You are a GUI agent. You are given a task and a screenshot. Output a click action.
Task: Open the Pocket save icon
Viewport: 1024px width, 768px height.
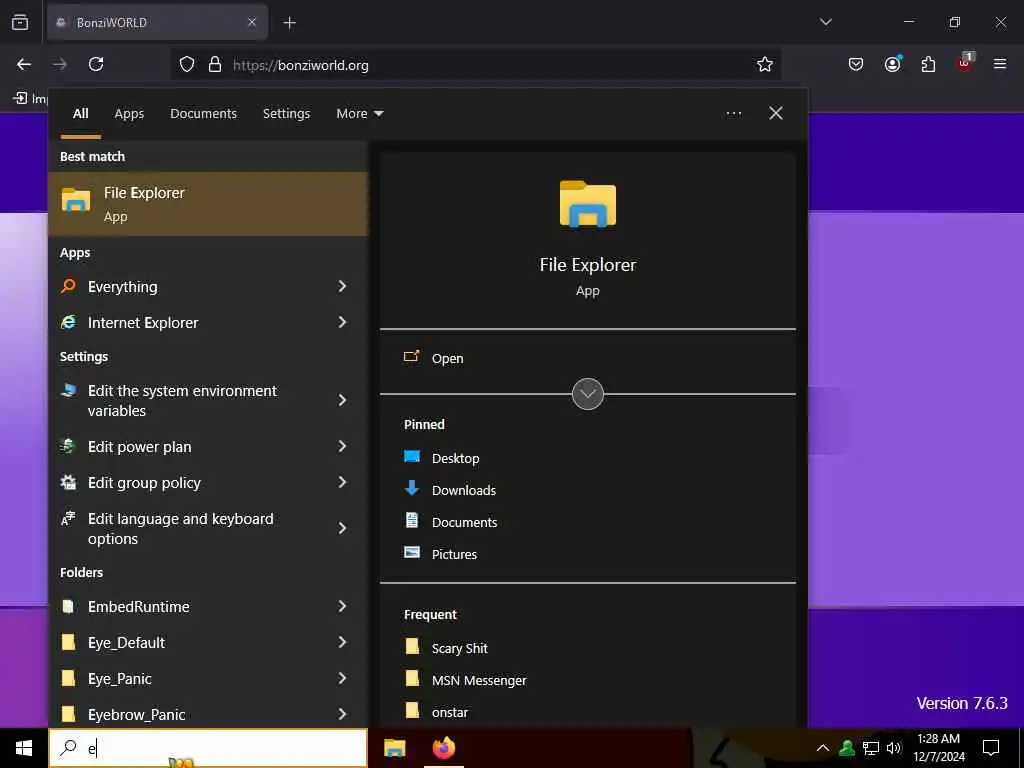[x=856, y=64]
